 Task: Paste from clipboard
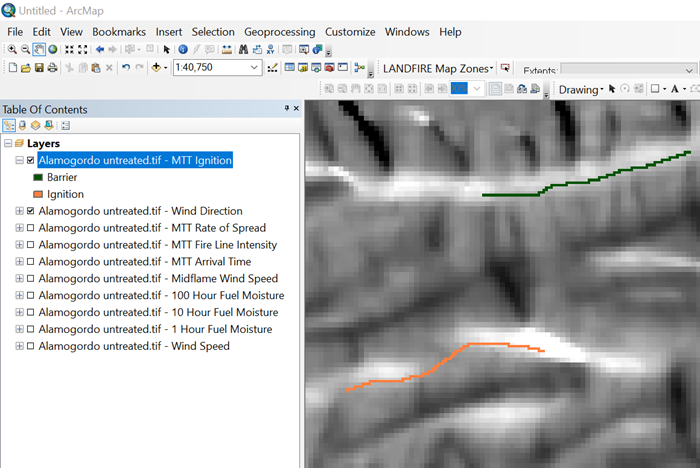(x=96, y=68)
